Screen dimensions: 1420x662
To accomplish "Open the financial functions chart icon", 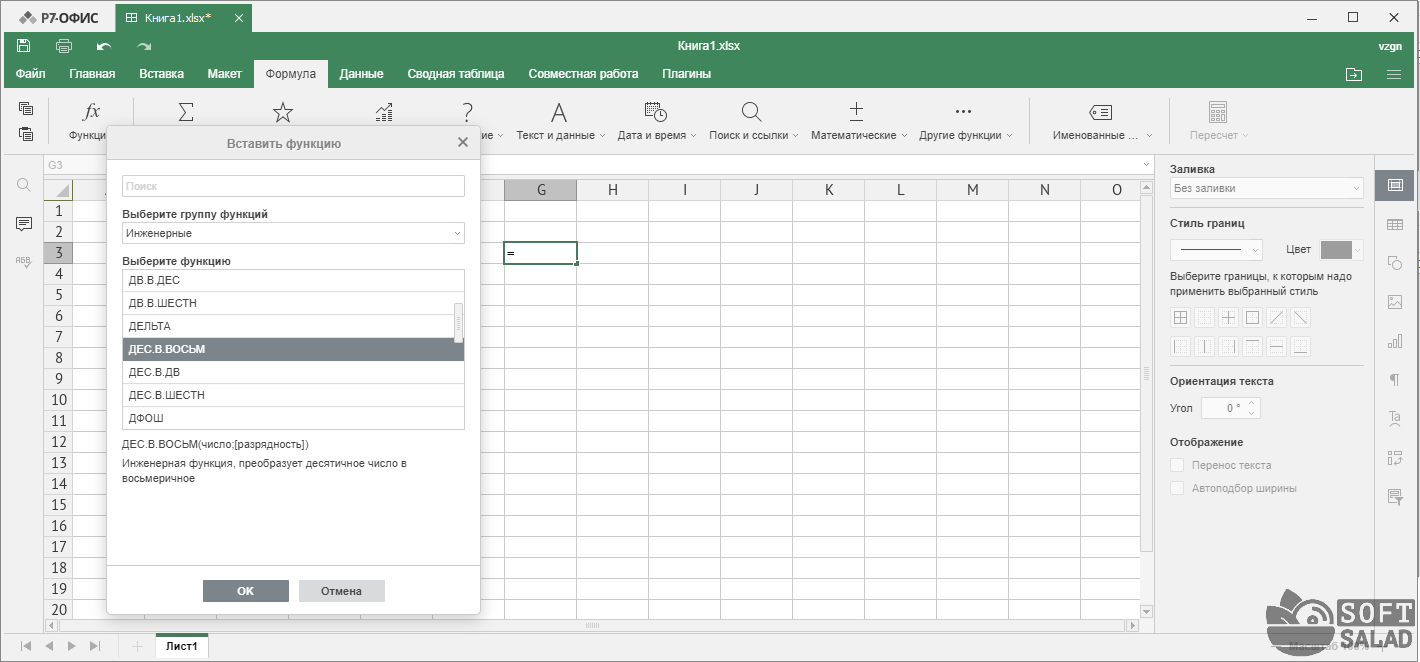I will click(x=384, y=112).
